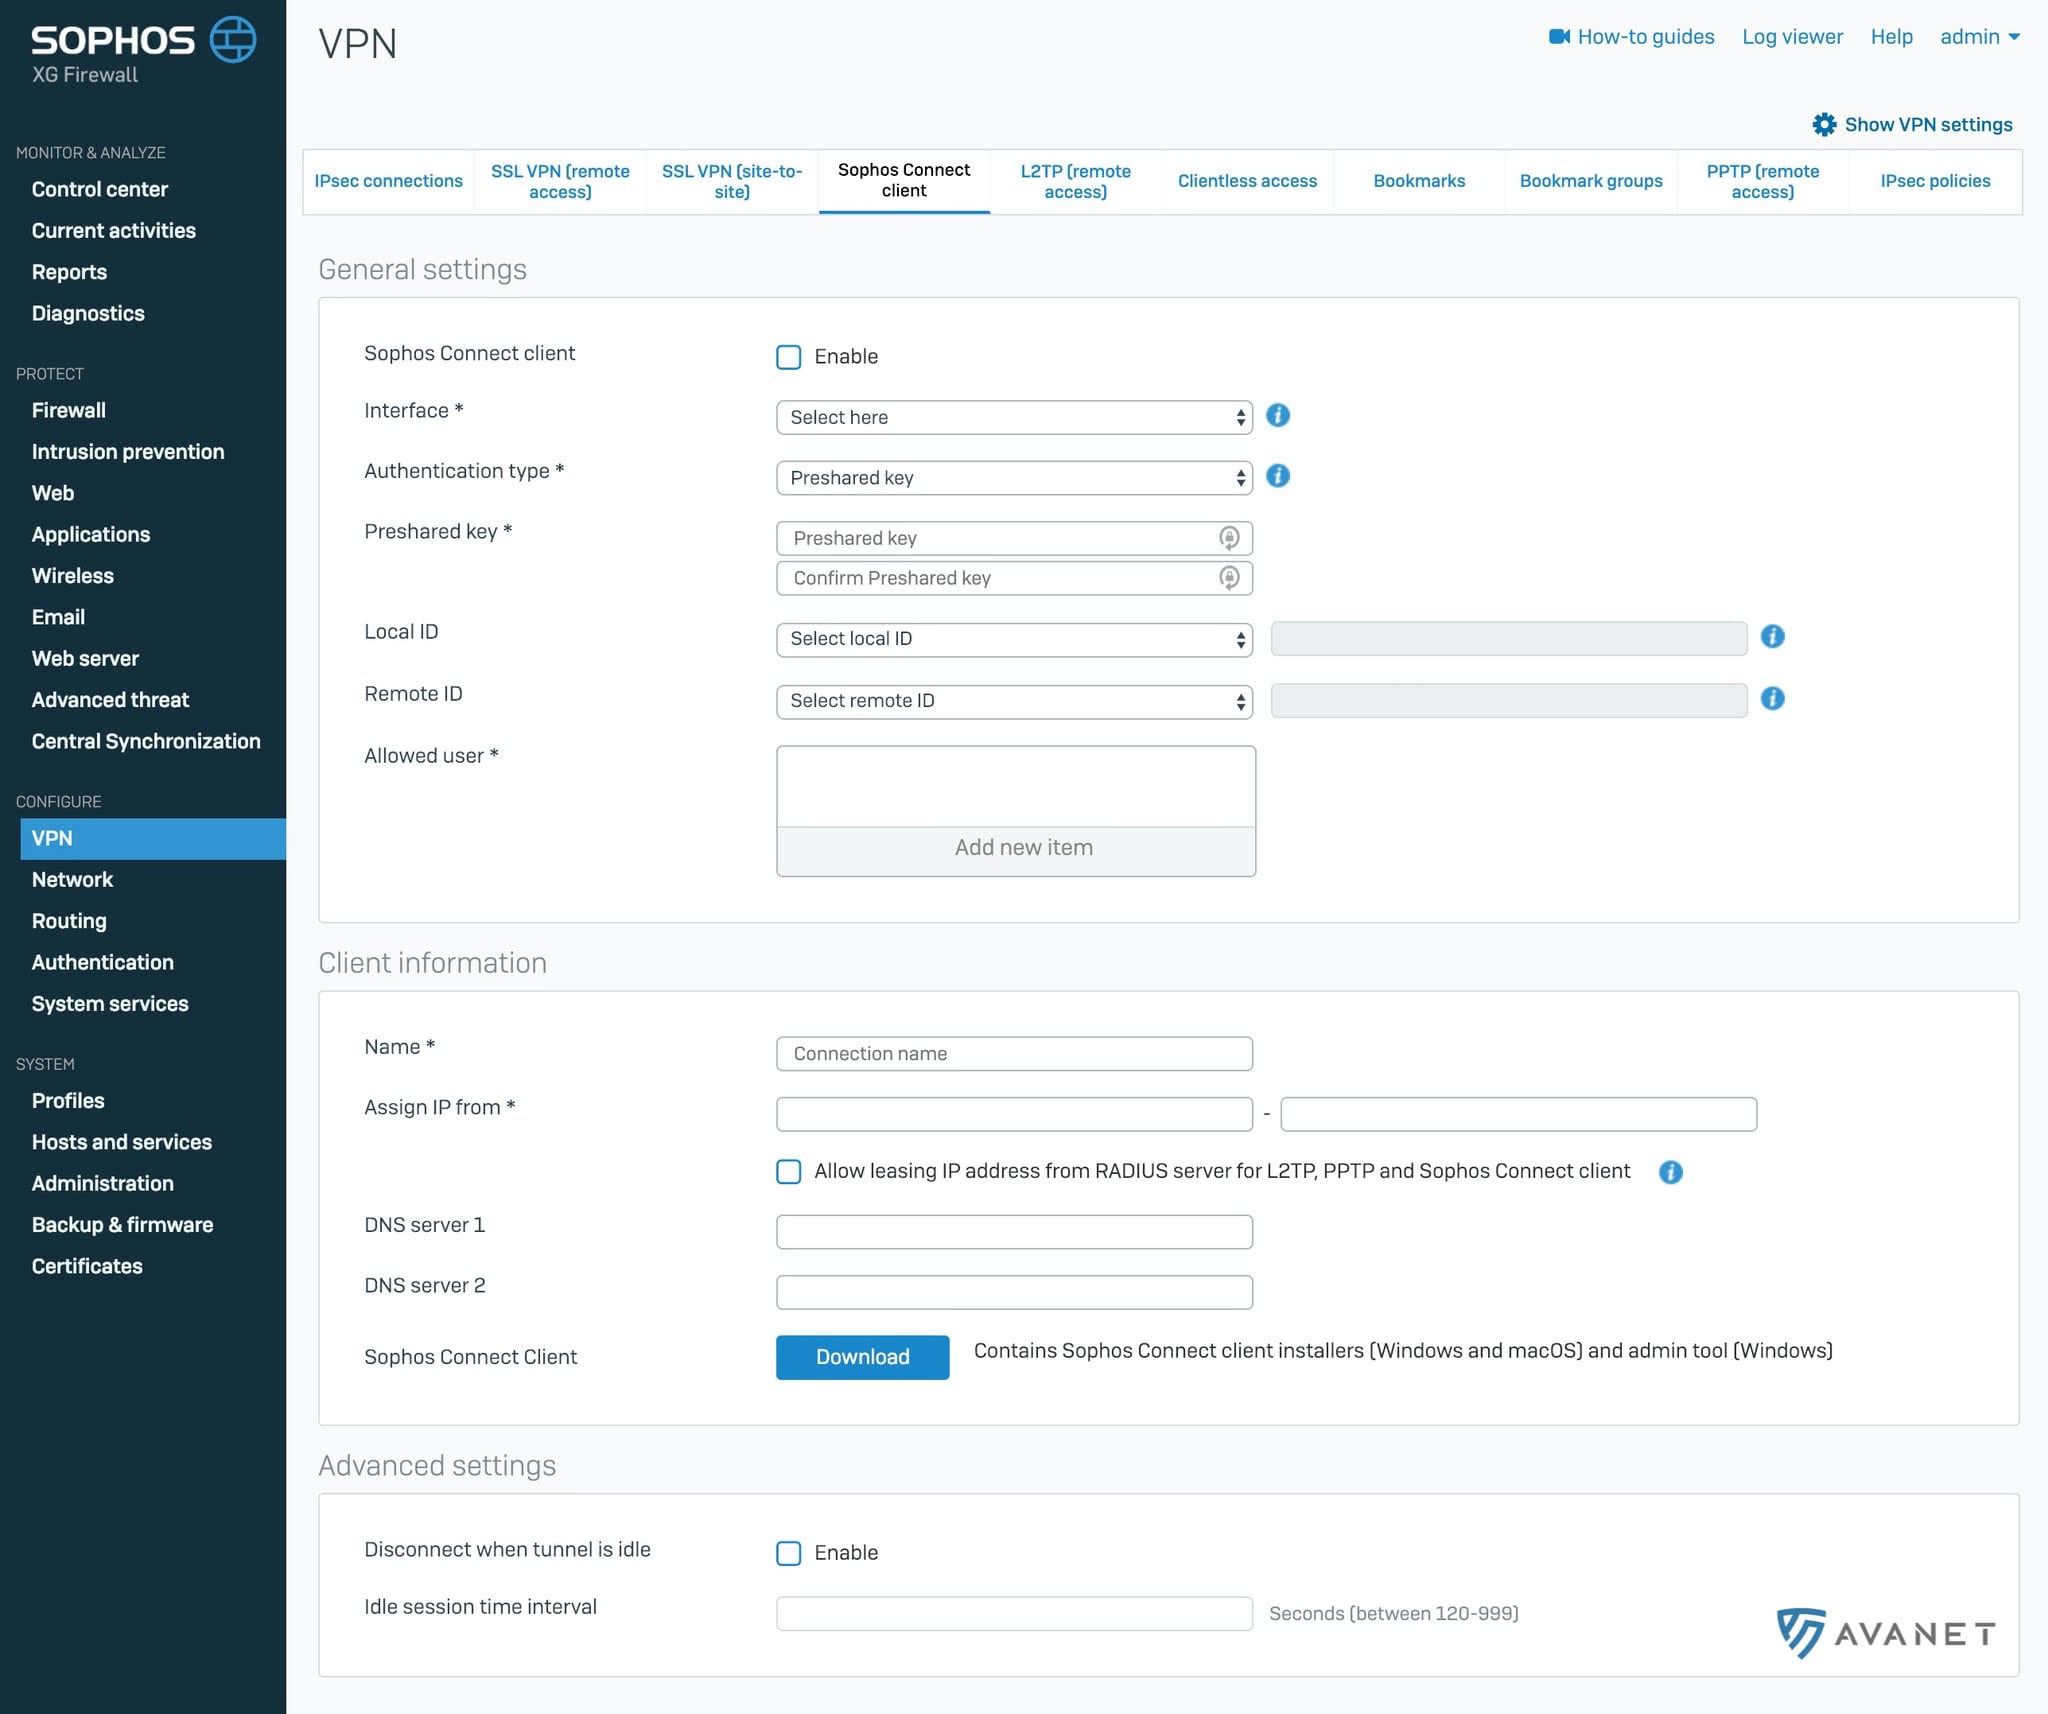Switch to PPTP (remote access) tab

point(1763,181)
